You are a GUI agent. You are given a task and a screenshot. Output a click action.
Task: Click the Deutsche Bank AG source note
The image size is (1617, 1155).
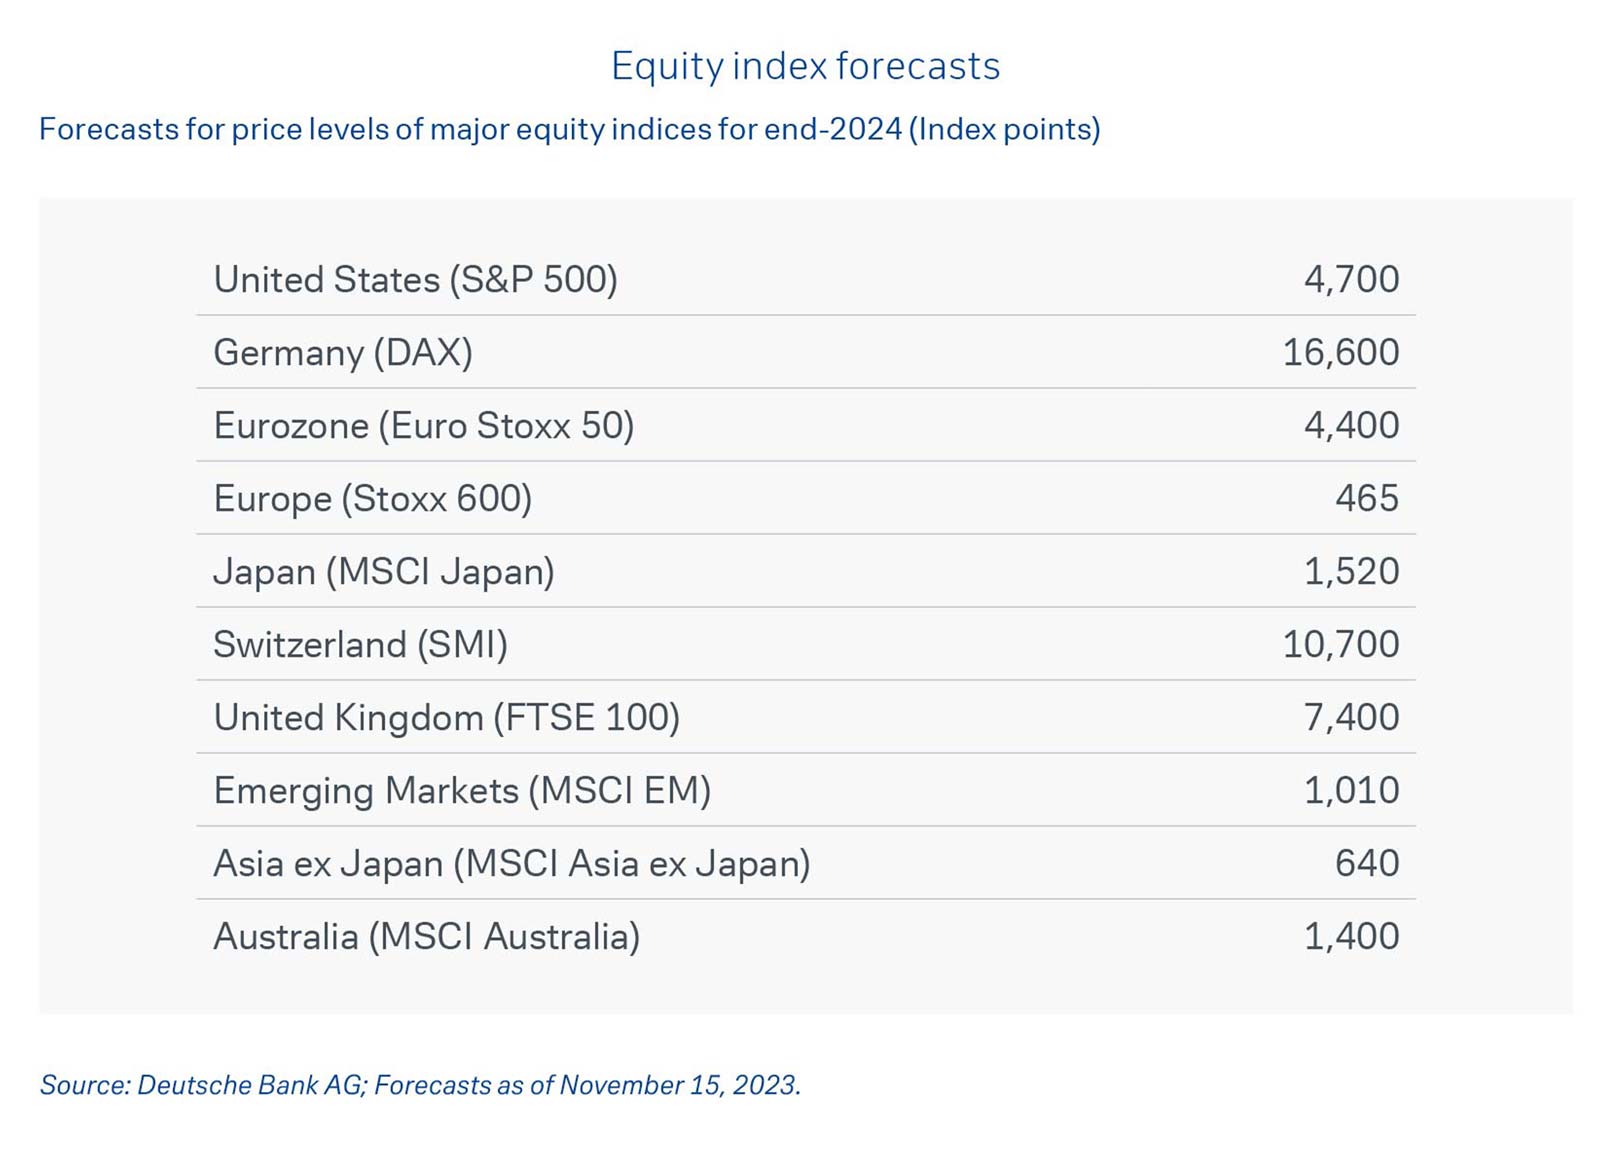pos(420,1085)
